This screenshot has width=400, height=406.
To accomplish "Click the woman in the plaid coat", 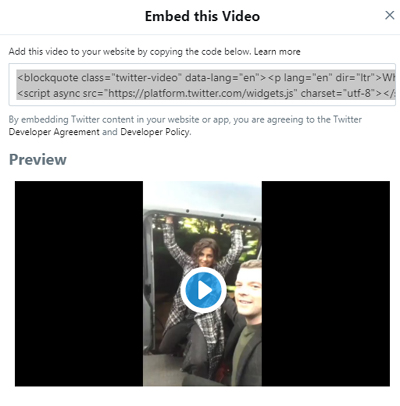I will click(198, 287).
